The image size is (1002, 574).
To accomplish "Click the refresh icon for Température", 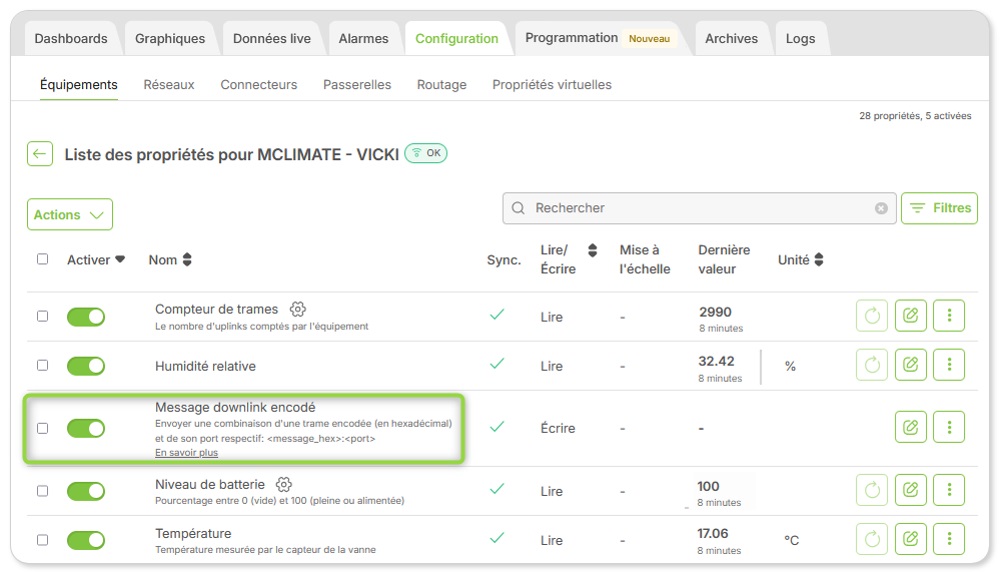I will 872,539.
